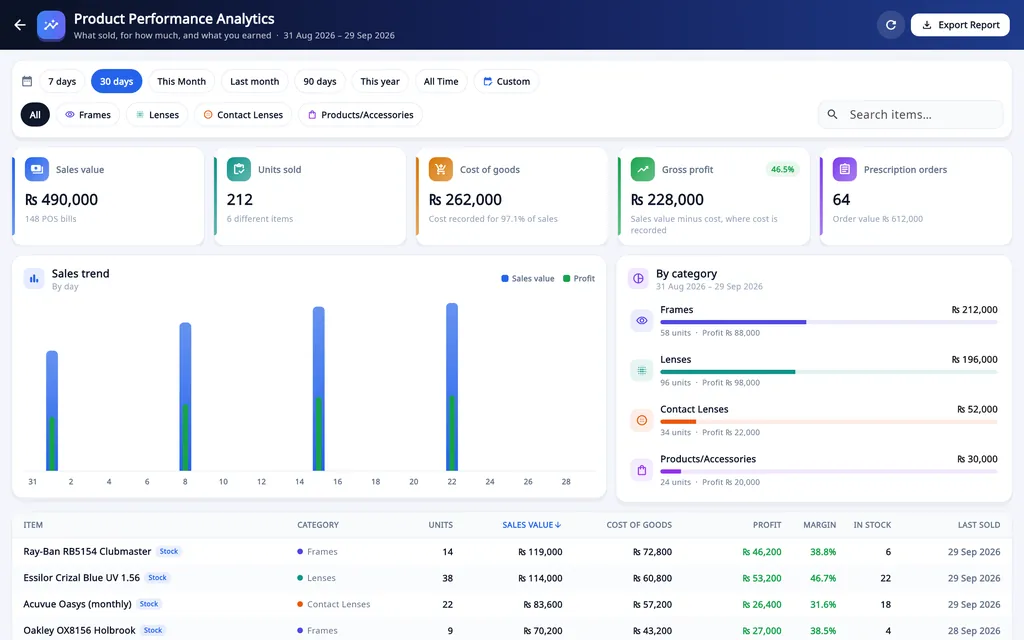The image size is (1024, 640).
Task: Click the 46.5% gross margin badge
Action: click(x=782, y=169)
